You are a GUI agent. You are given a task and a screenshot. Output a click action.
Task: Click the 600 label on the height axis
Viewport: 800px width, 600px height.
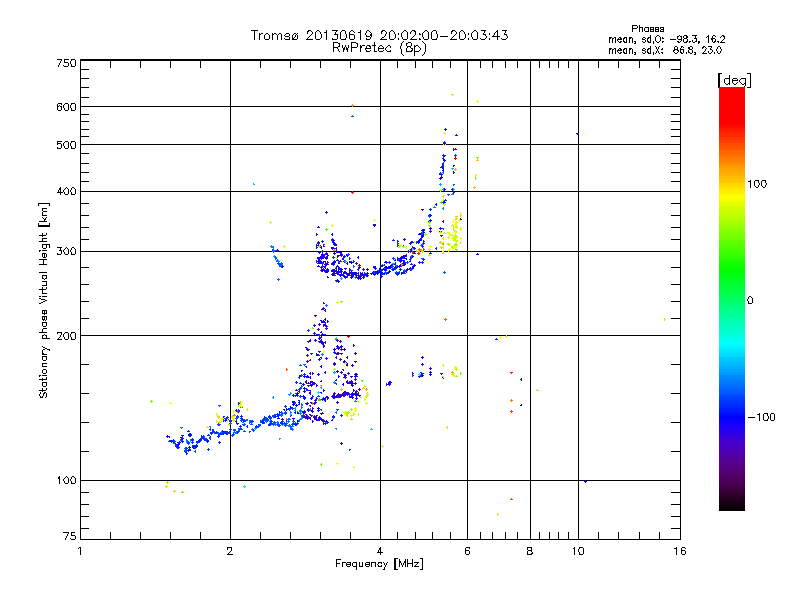coord(66,107)
